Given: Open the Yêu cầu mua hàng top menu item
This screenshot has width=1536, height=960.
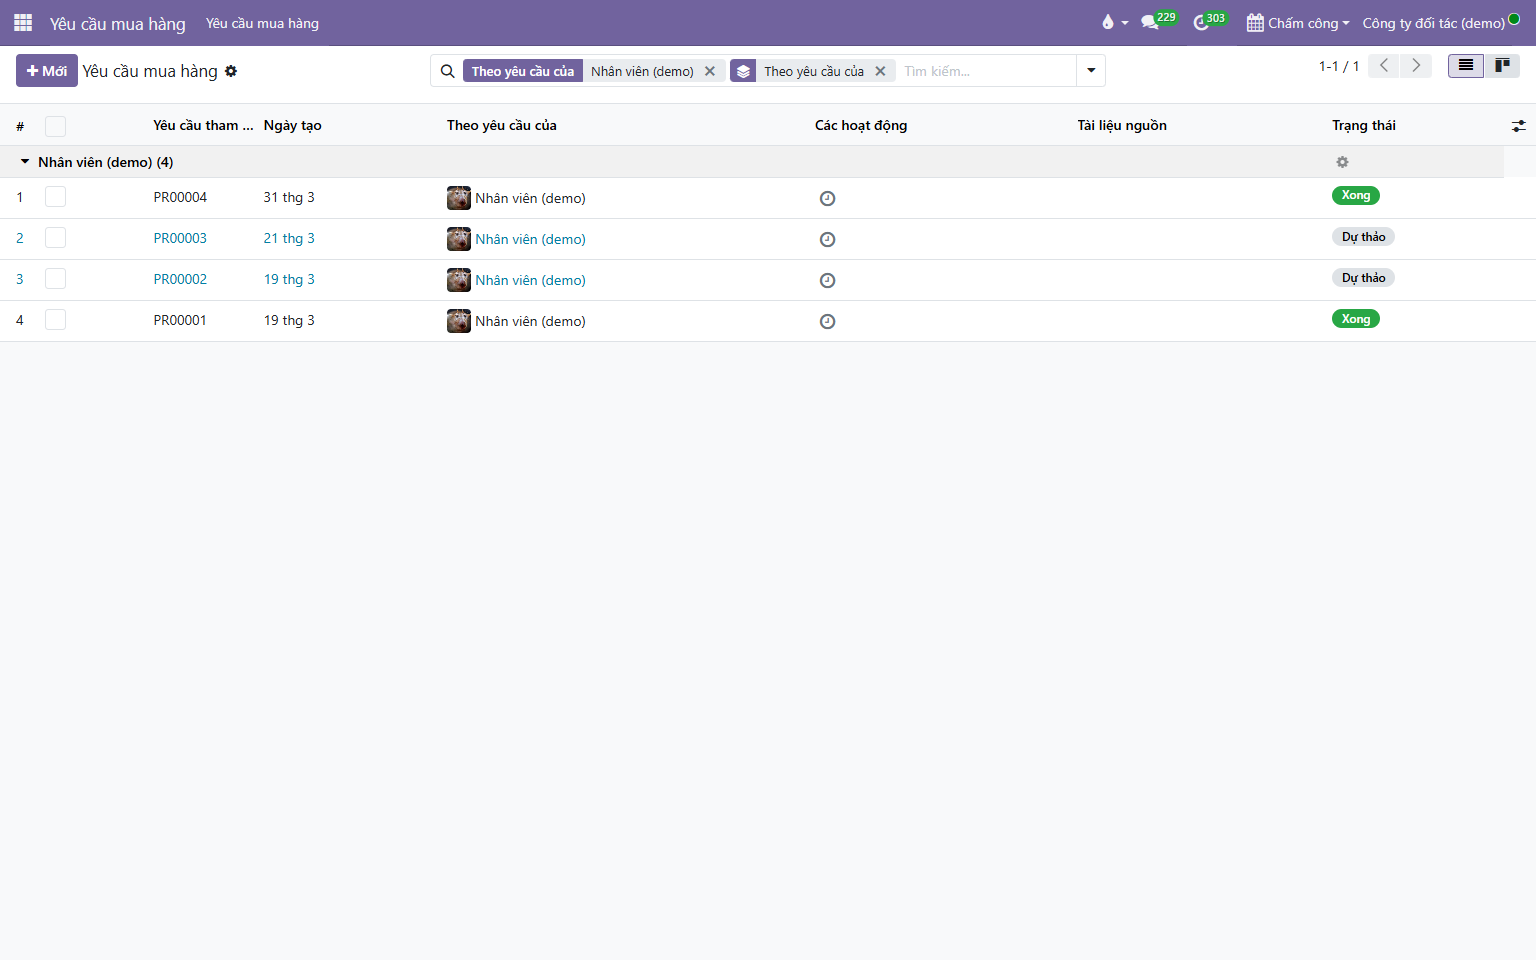Looking at the screenshot, I should [262, 23].
